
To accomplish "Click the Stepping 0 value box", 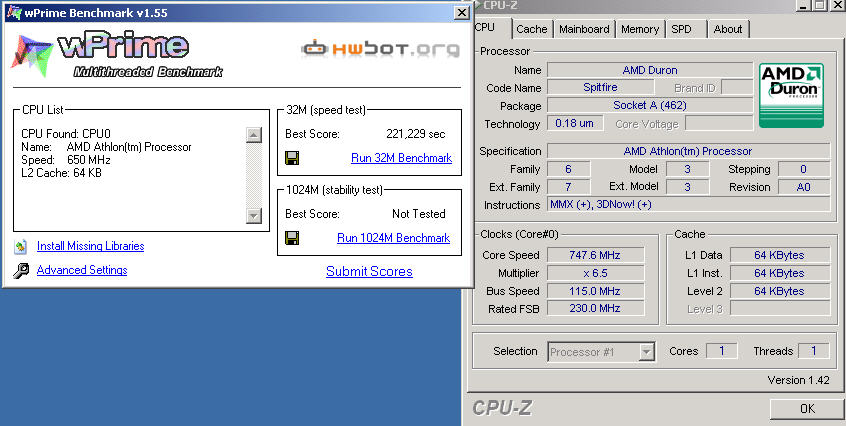I will 804,169.
